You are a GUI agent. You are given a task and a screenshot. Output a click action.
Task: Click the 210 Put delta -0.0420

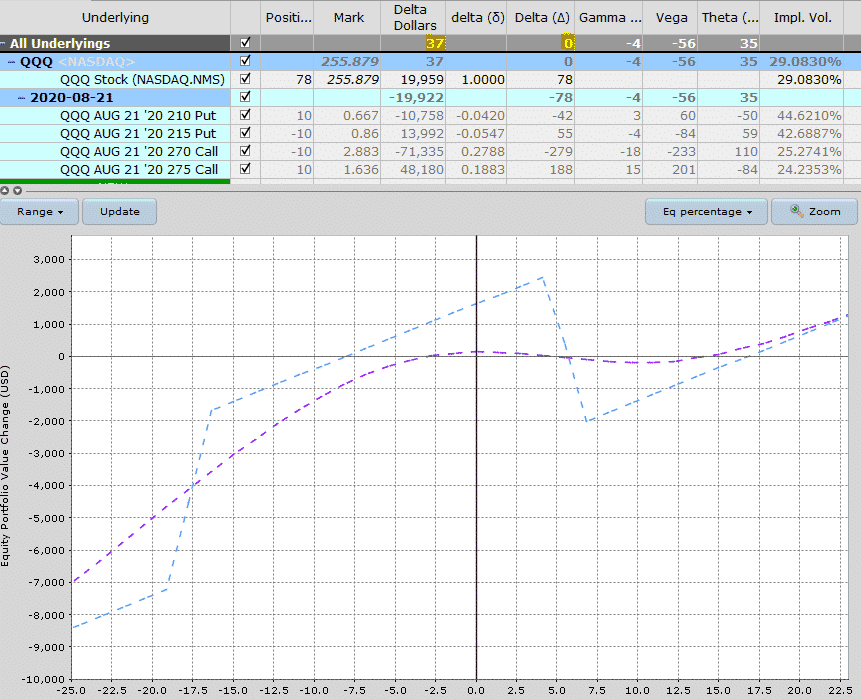point(480,116)
